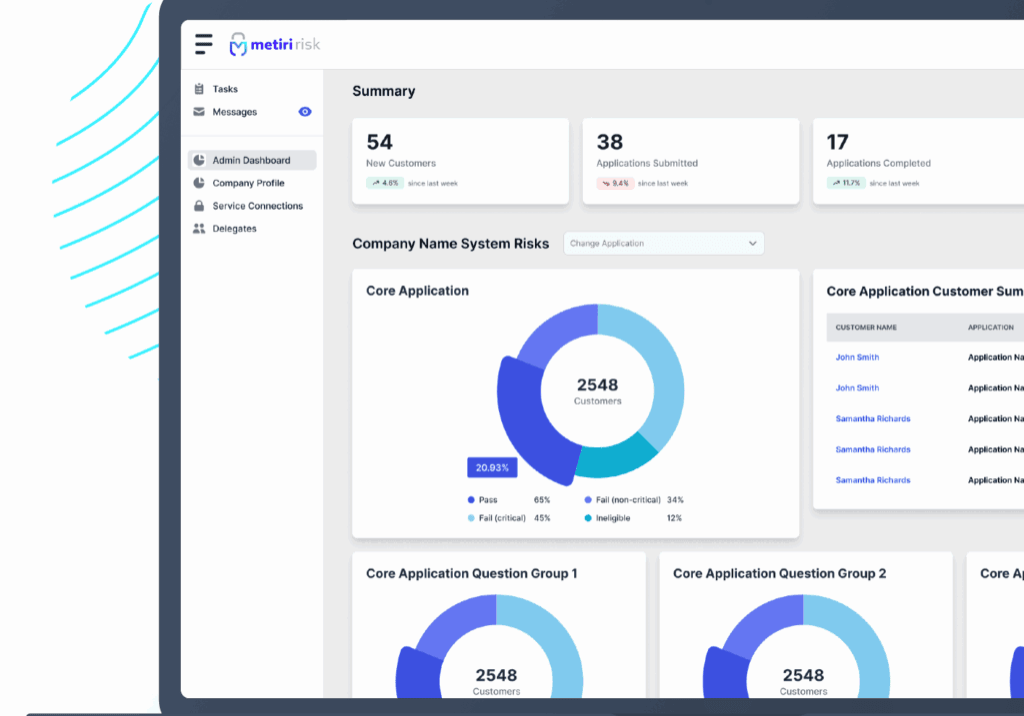Viewport: 1024px width, 716px height.
Task: Select Admin Dashboard menu item
Action: pyautogui.click(x=252, y=160)
